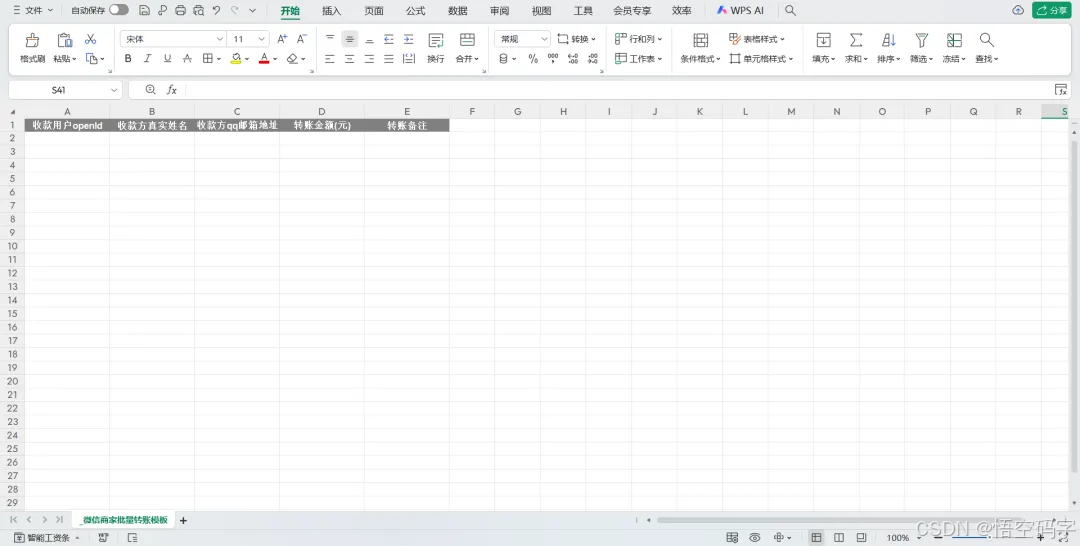Click the increase decimal places icon
Image resolution: width=1080 pixels, height=546 pixels.
pos(573,59)
